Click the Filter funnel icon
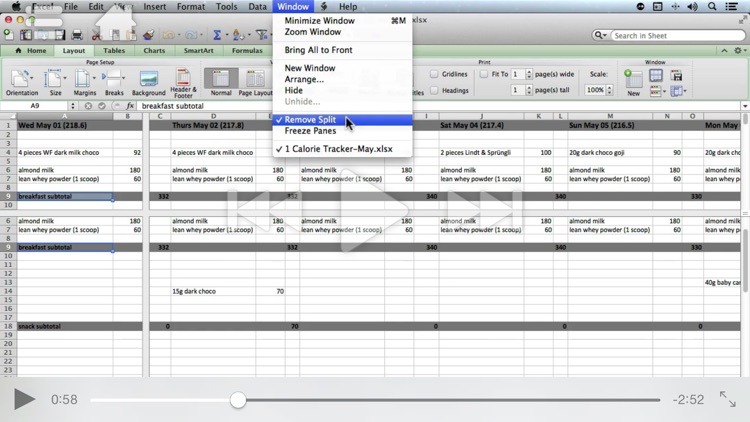Image resolution: width=750 pixels, height=422 pixels. (x=262, y=35)
